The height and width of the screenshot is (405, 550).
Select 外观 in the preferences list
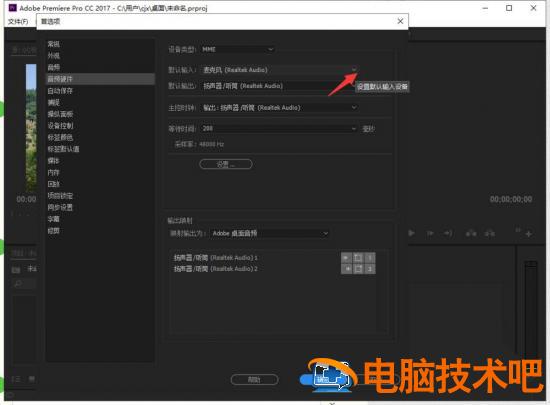(x=54, y=56)
